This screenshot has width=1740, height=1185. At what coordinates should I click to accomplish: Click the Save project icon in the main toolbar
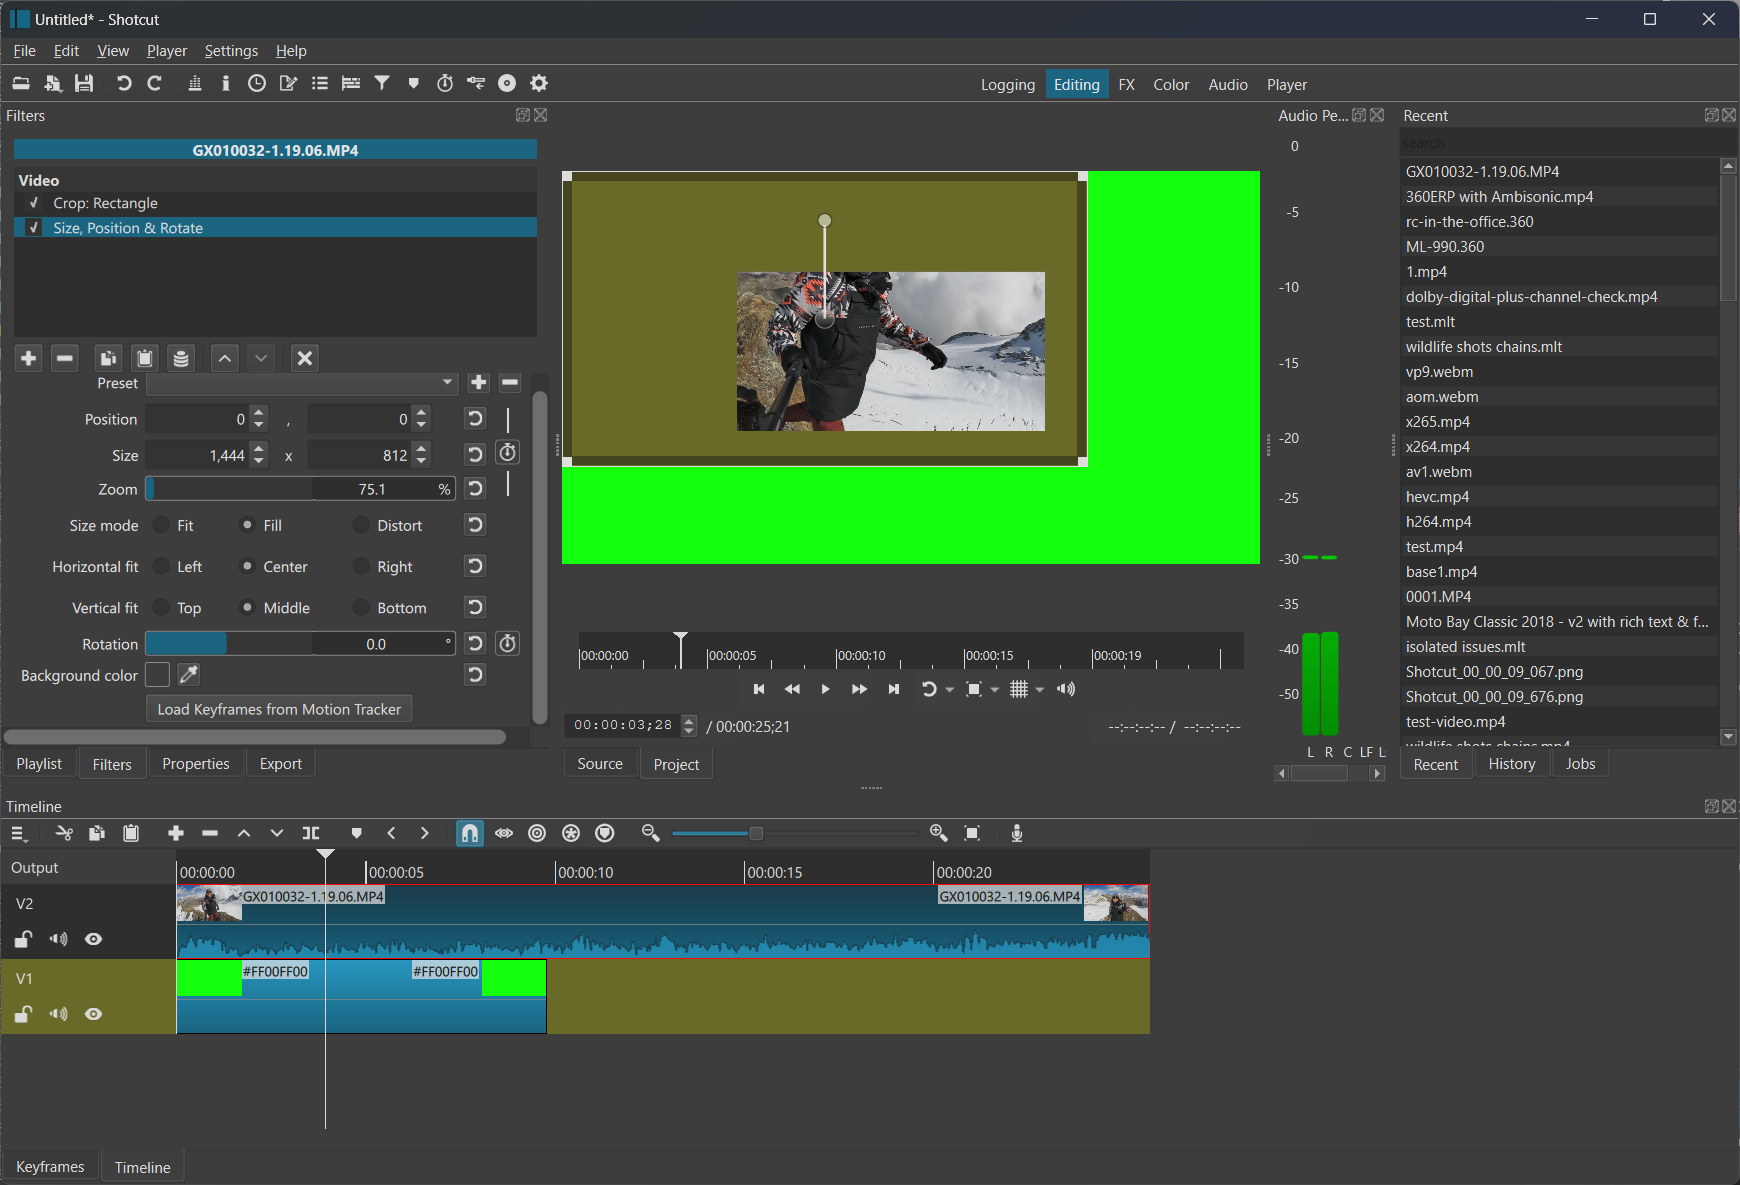tap(84, 83)
